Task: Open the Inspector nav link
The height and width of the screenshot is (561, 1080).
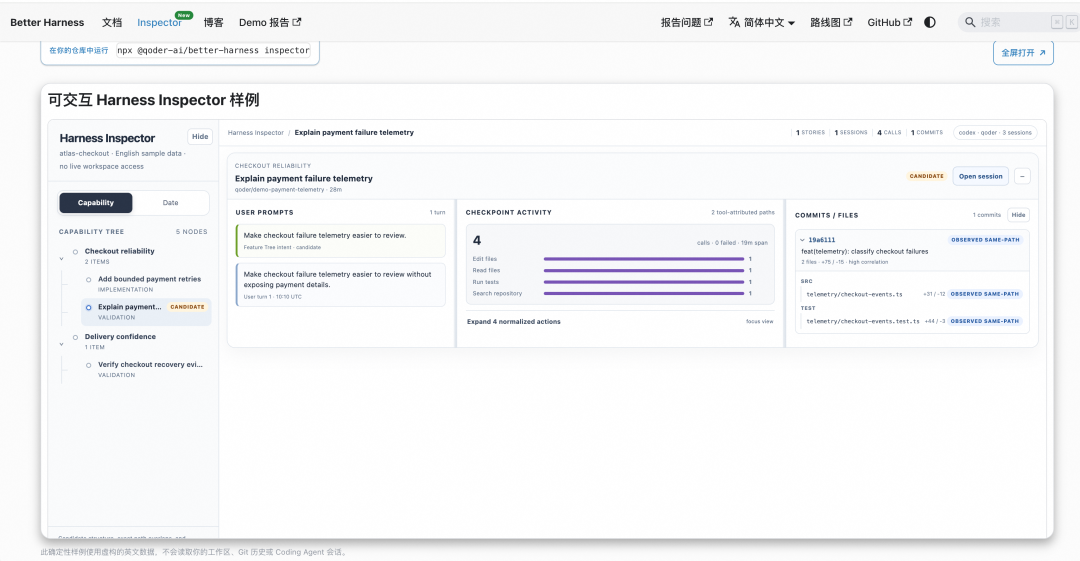Action: tap(159, 22)
